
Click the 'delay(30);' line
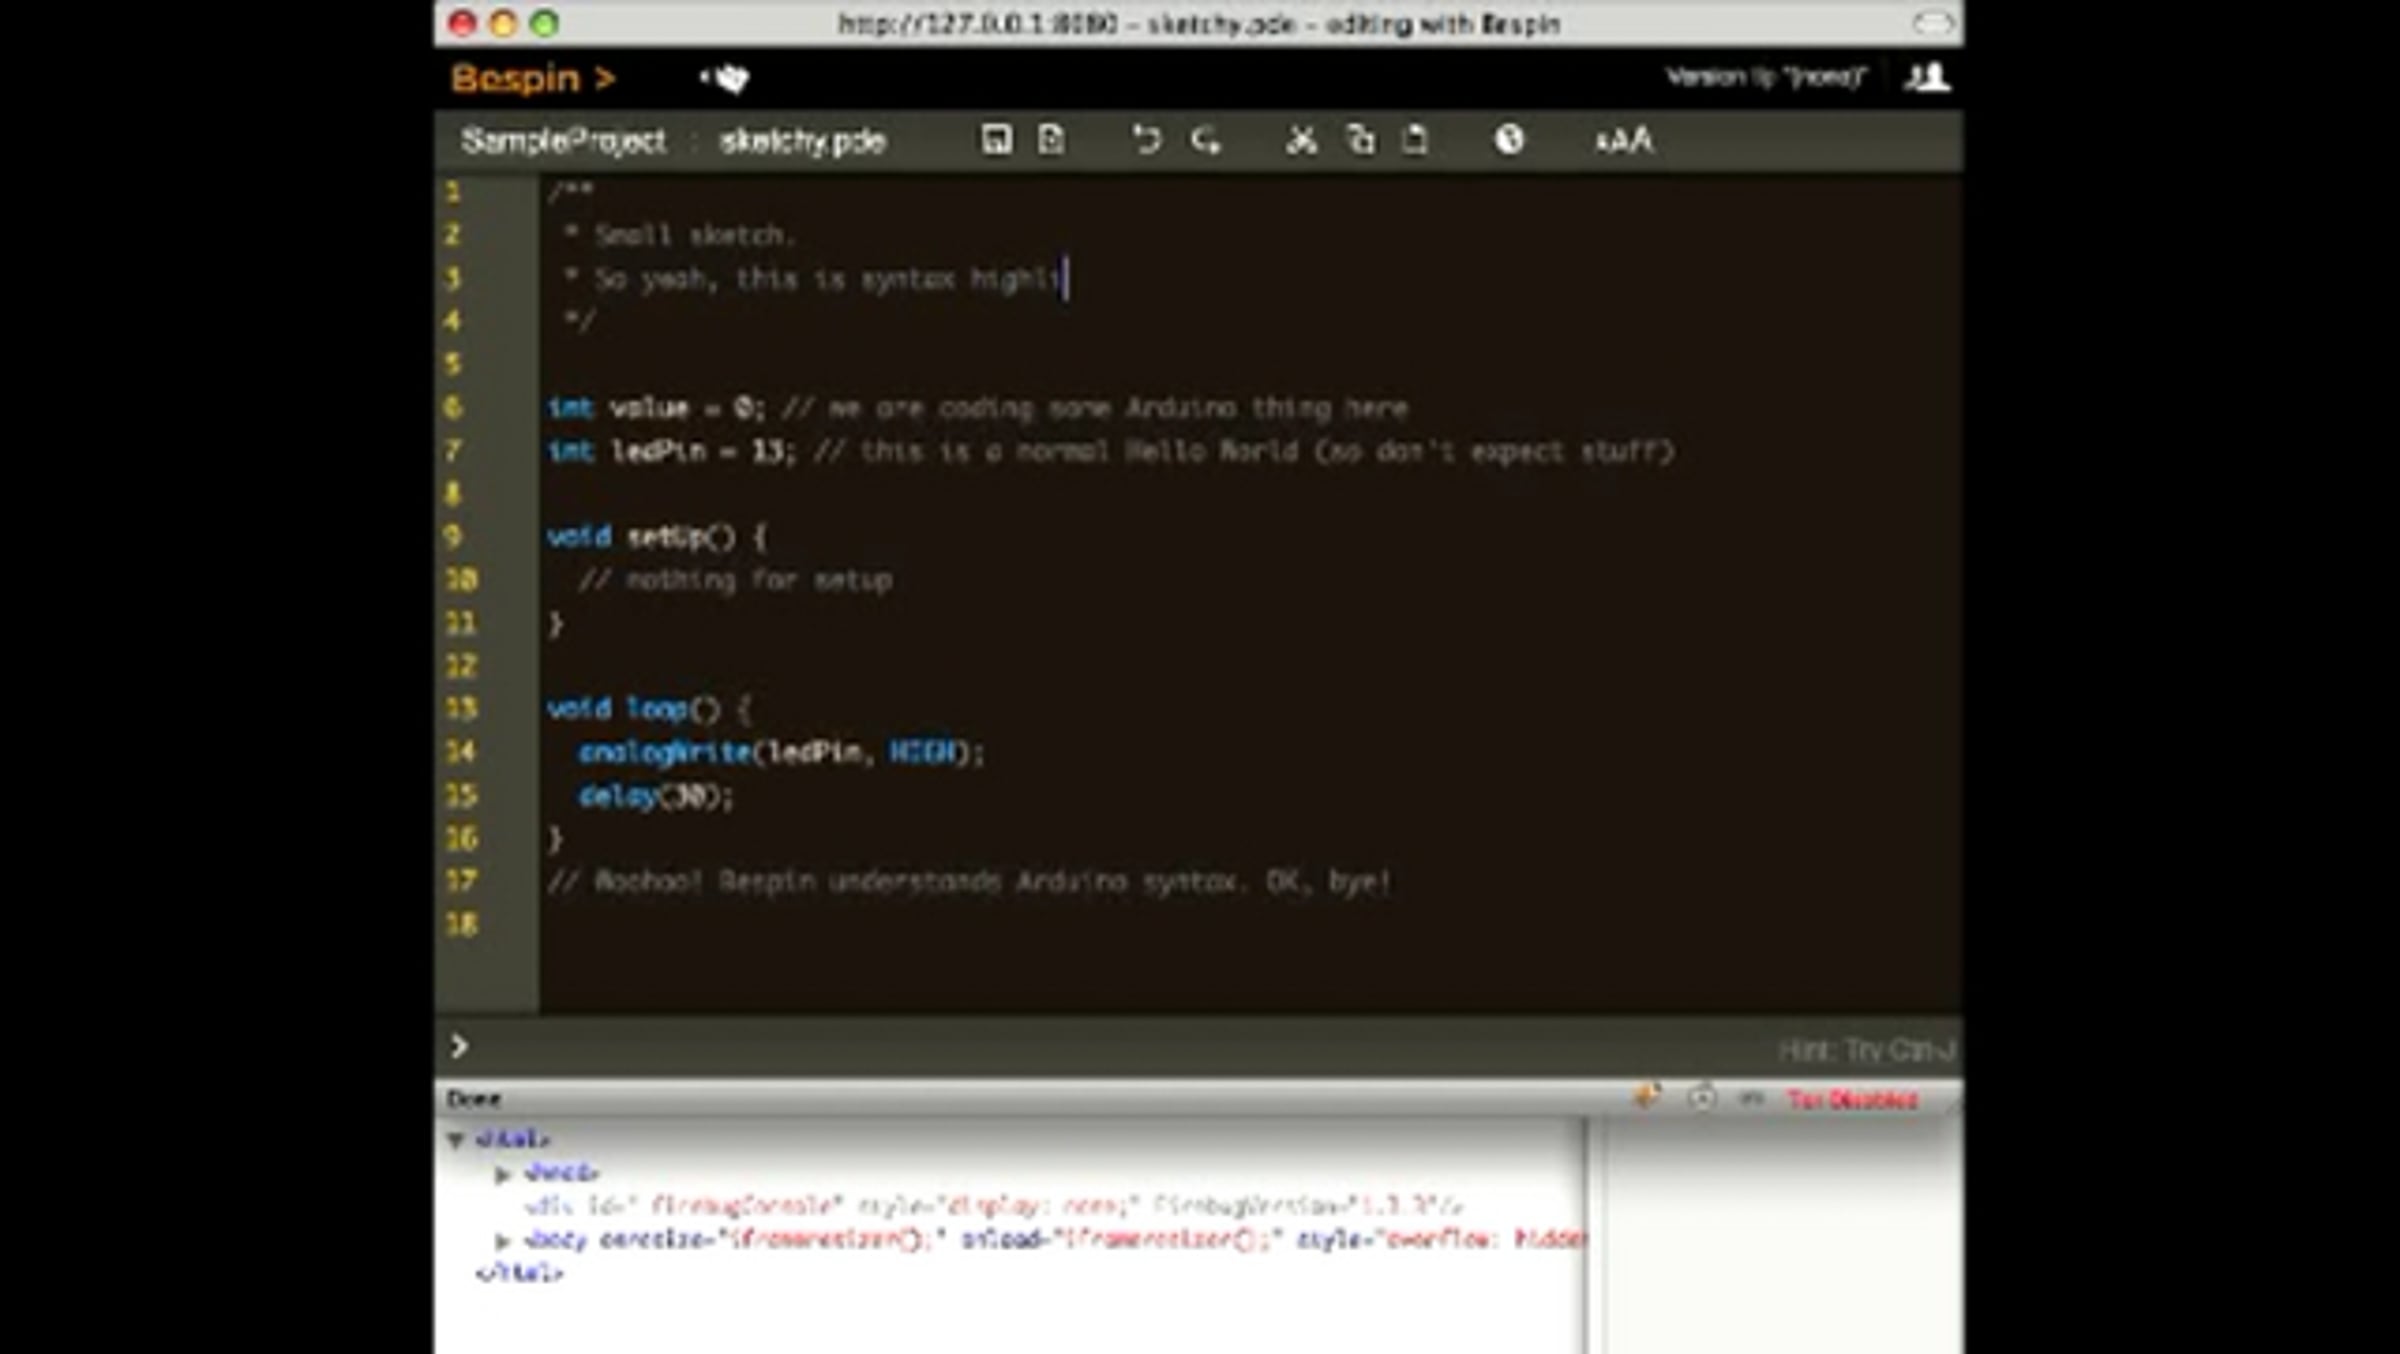(x=656, y=796)
